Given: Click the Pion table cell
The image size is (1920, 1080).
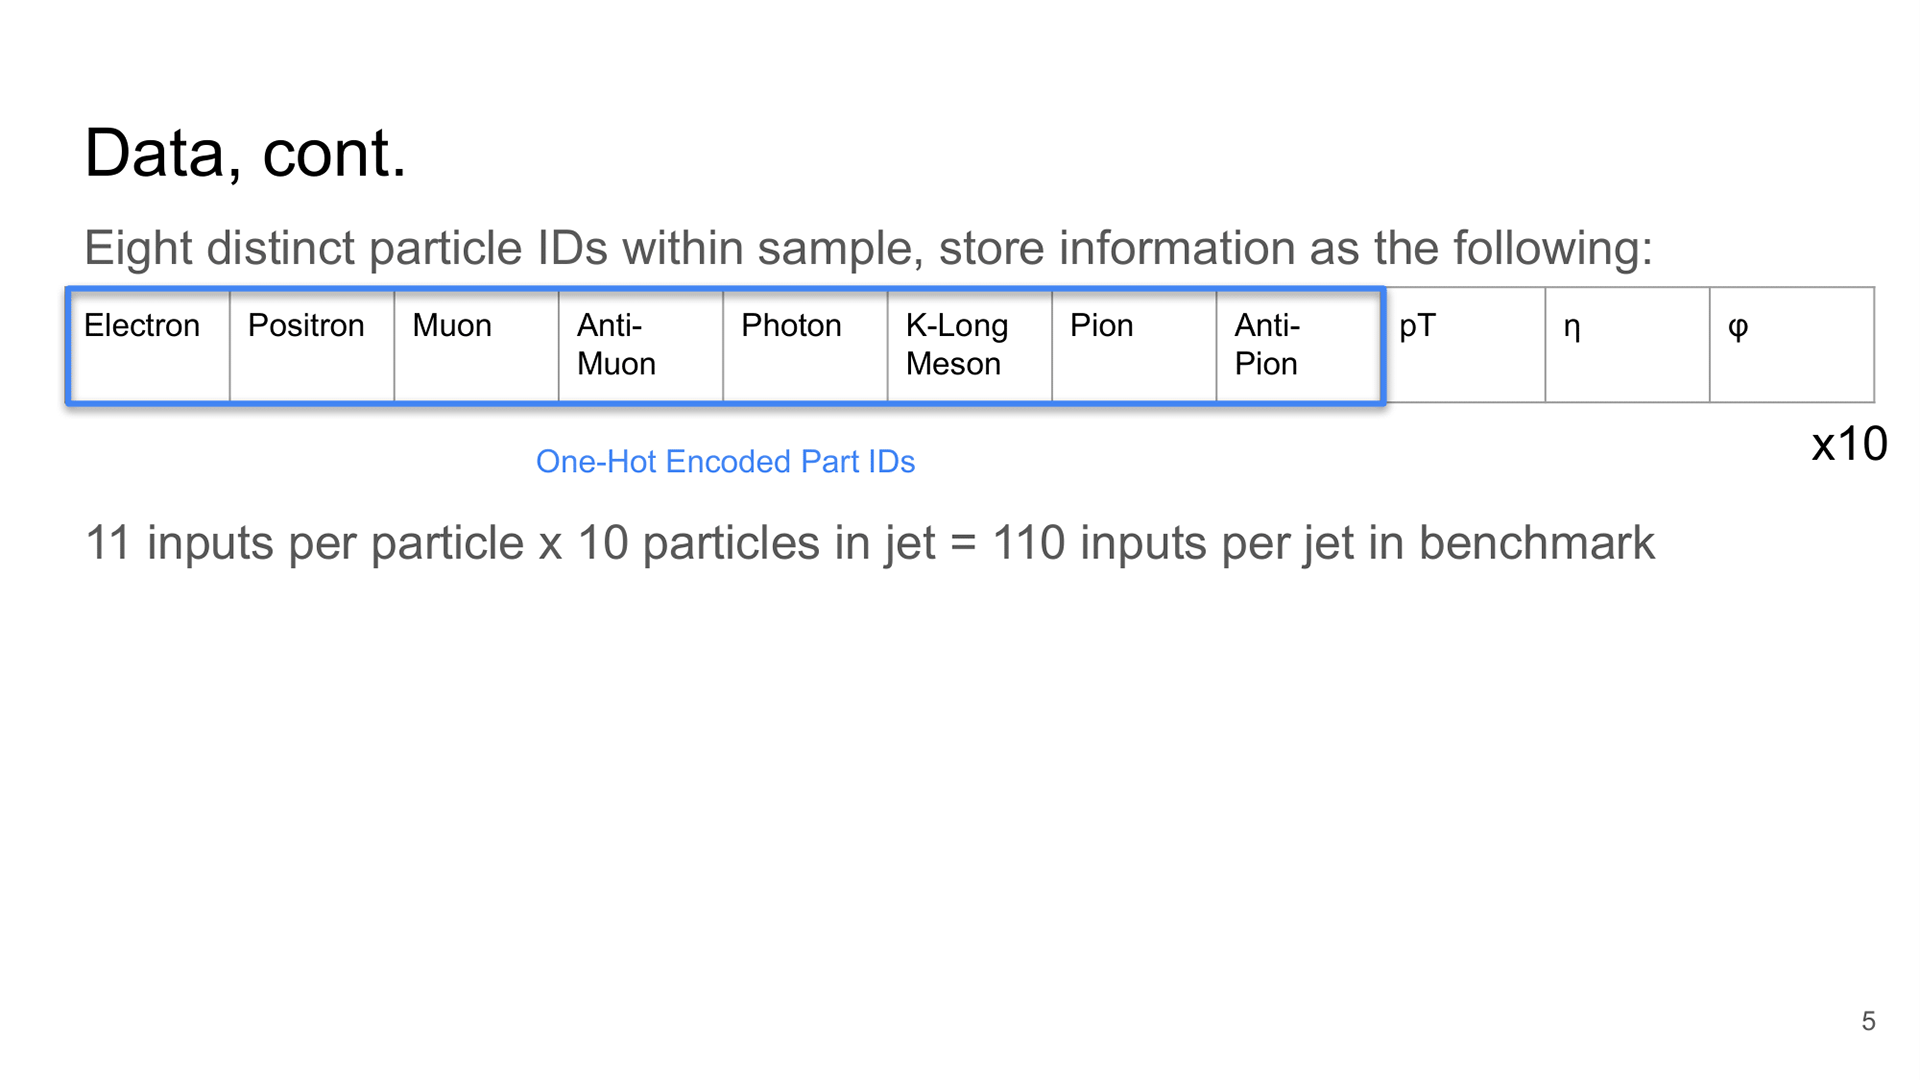Looking at the screenshot, I should pos(1134,345).
